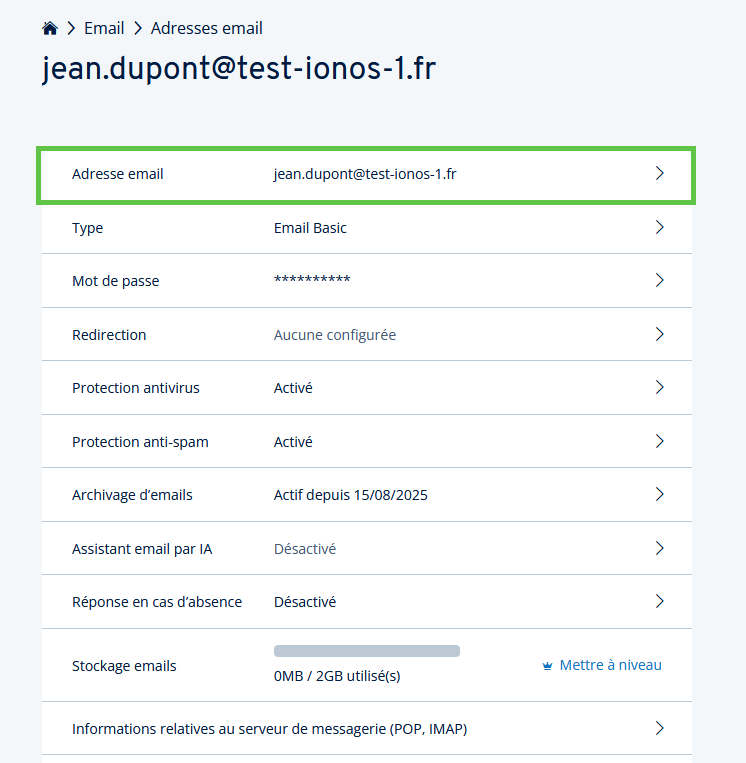Click the Email Basic type value

tap(310, 228)
